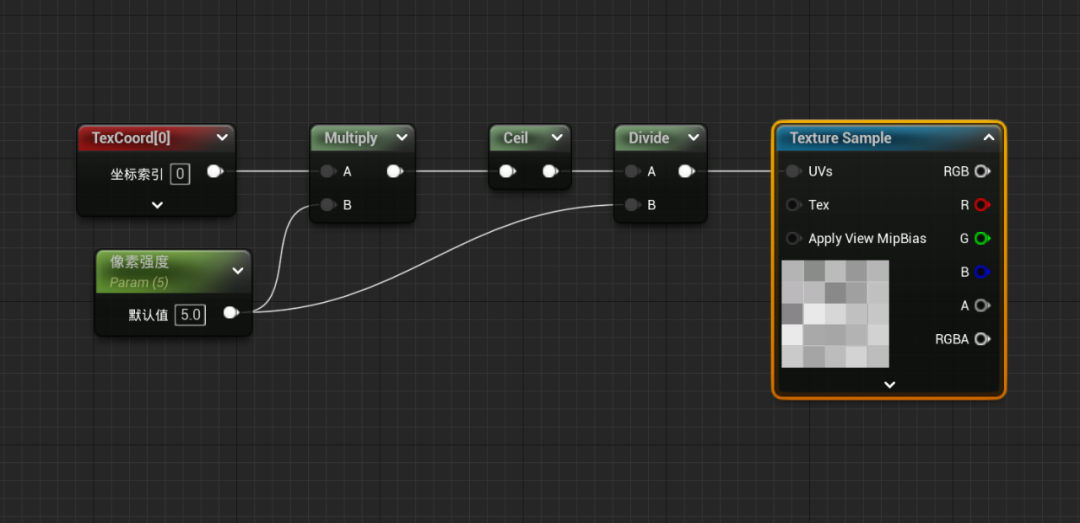Click the Texture Sample RGBA output pin

tap(982, 339)
